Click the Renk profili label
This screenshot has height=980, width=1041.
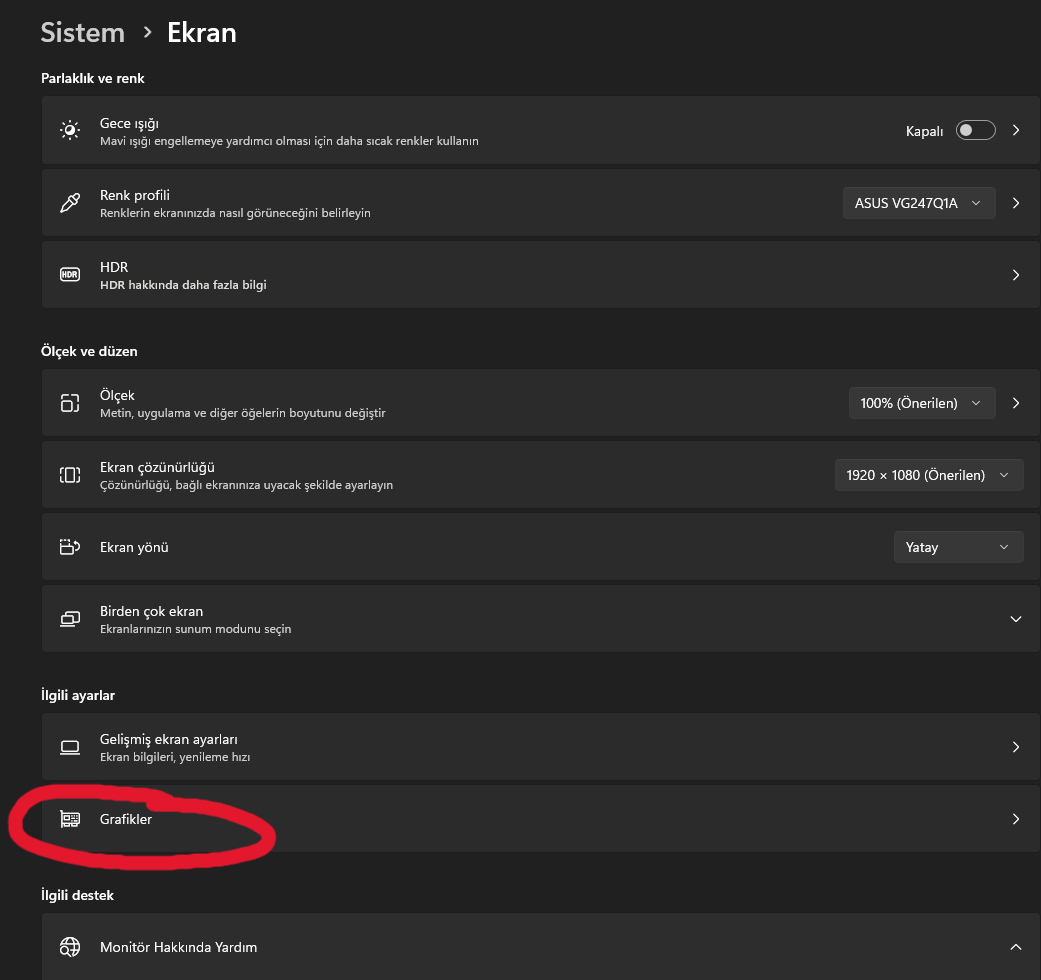(x=135, y=195)
